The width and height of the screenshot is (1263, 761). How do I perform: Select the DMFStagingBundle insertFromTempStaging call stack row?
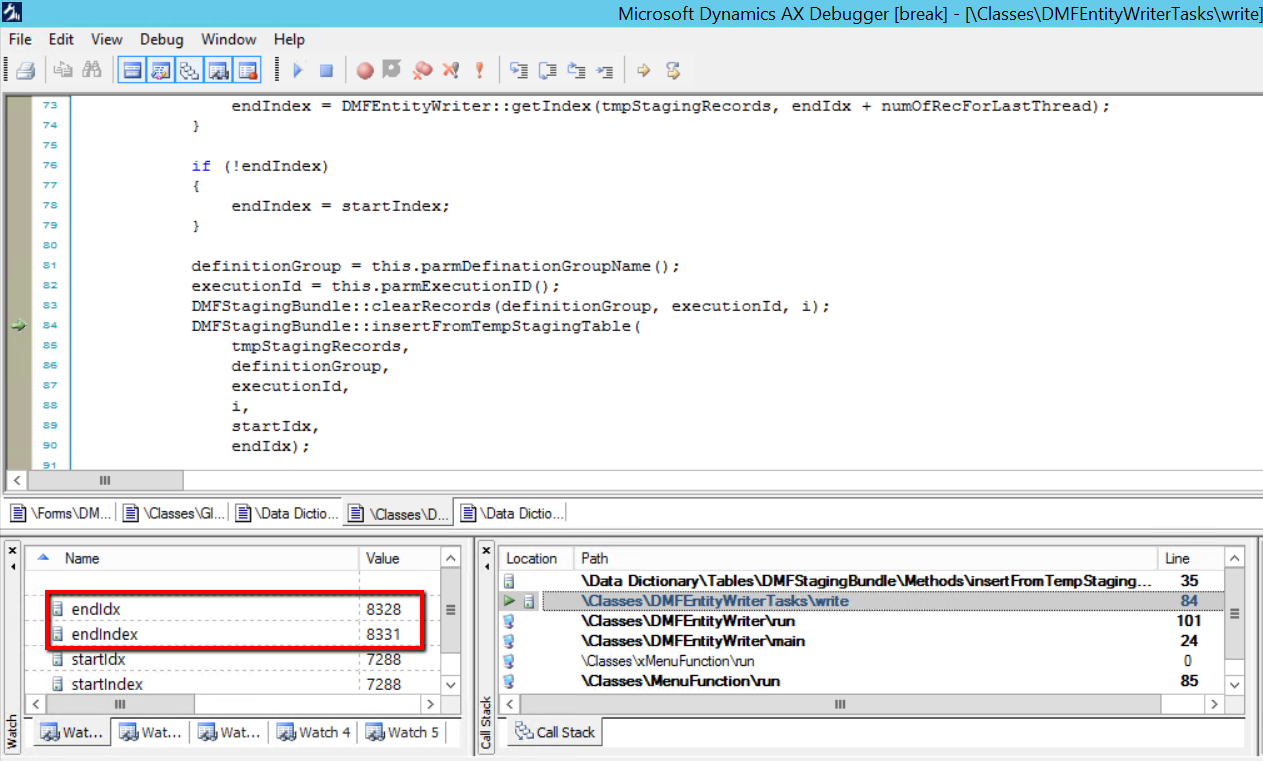point(862,580)
